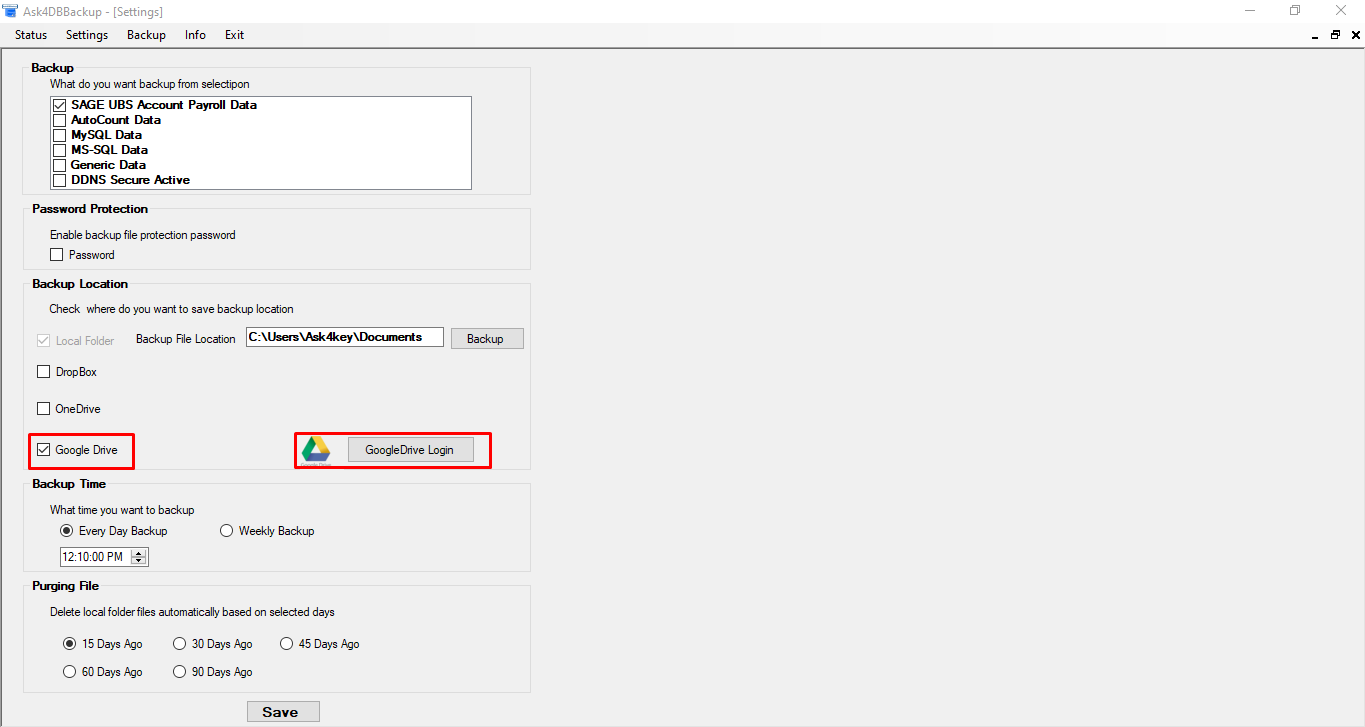This screenshot has width=1365, height=727.
Task: Tick the MS-SQL Data checkbox
Action: 60,150
